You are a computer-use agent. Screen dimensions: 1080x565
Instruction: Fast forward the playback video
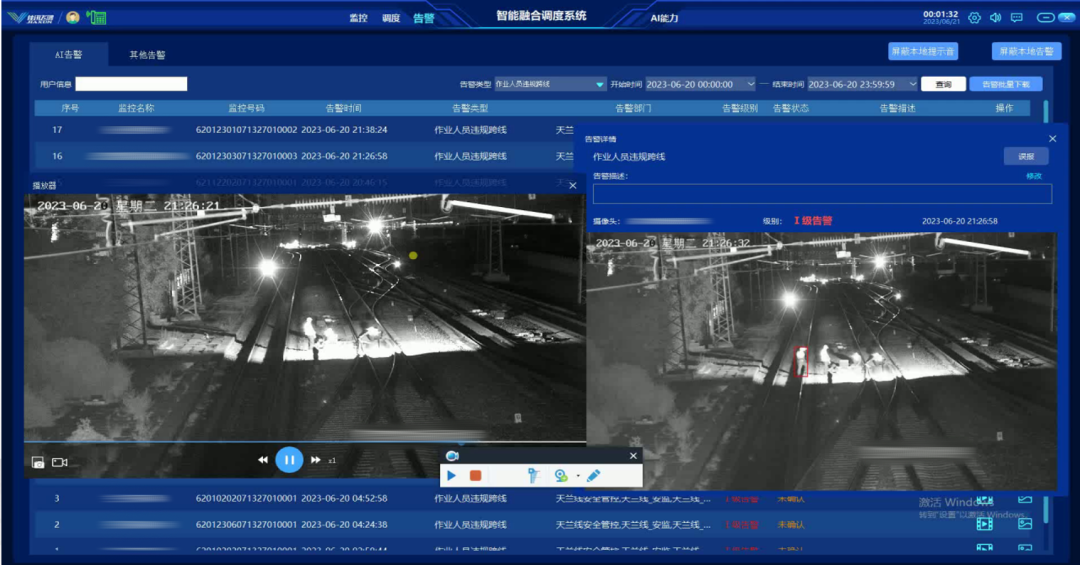click(315, 460)
